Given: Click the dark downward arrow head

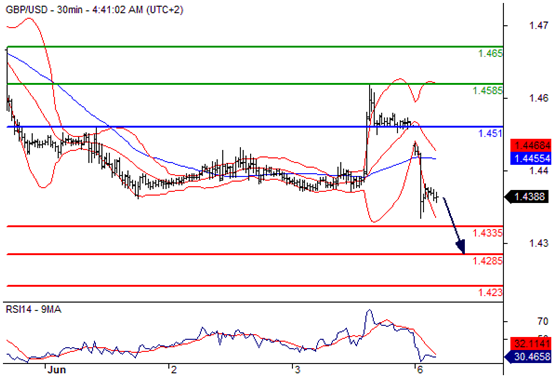Looking at the screenshot, I should pos(460,247).
